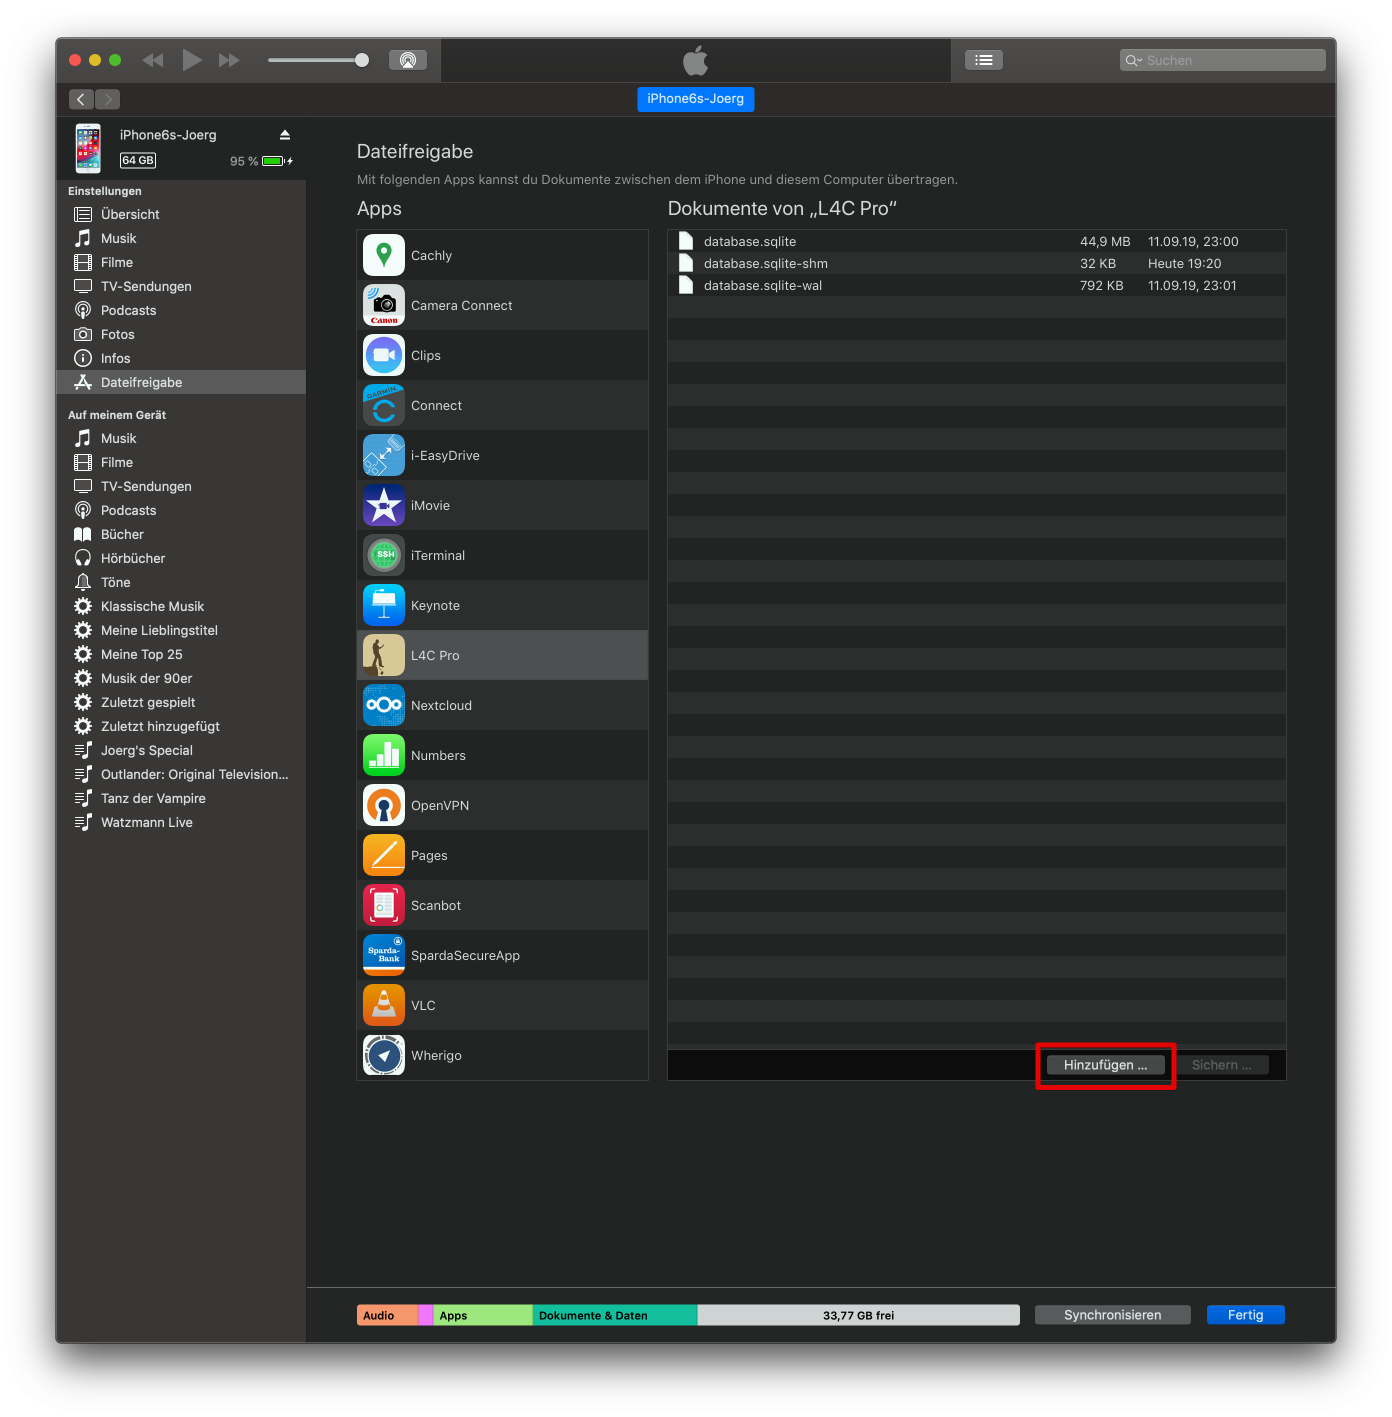This screenshot has width=1392, height=1417.
Task: Pick the i-EasyDrive app icon
Action: tap(384, 455)
